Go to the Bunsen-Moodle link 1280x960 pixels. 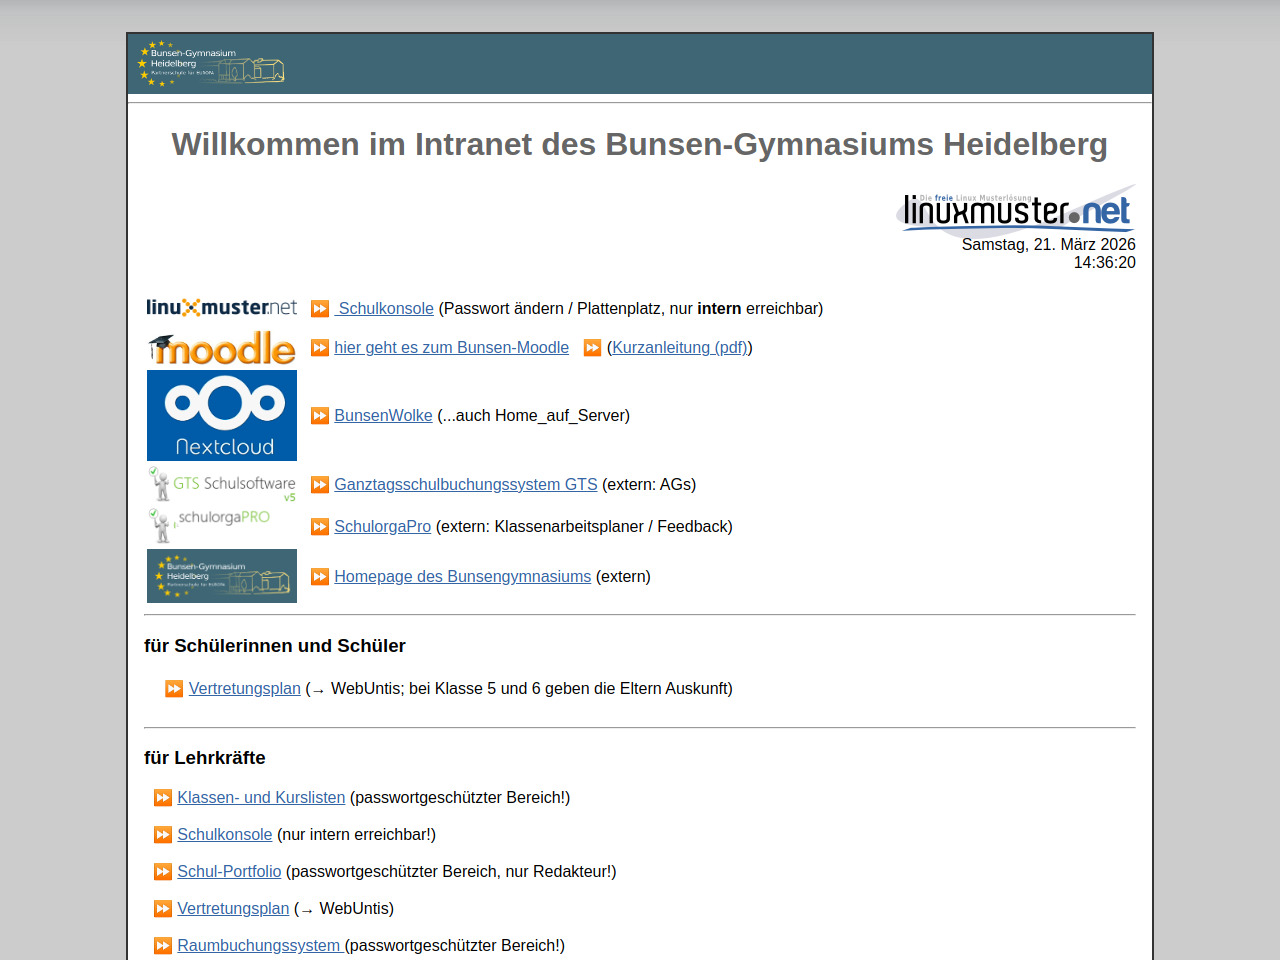click(451, 348)
